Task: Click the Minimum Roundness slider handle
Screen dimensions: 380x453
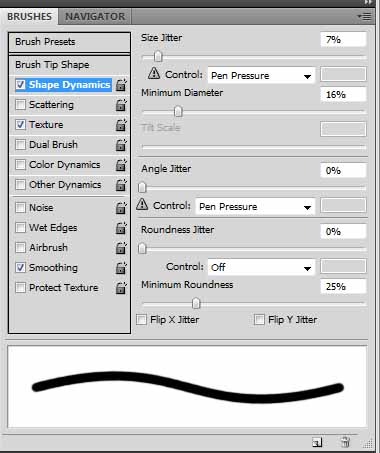Action: click(196, 303)
